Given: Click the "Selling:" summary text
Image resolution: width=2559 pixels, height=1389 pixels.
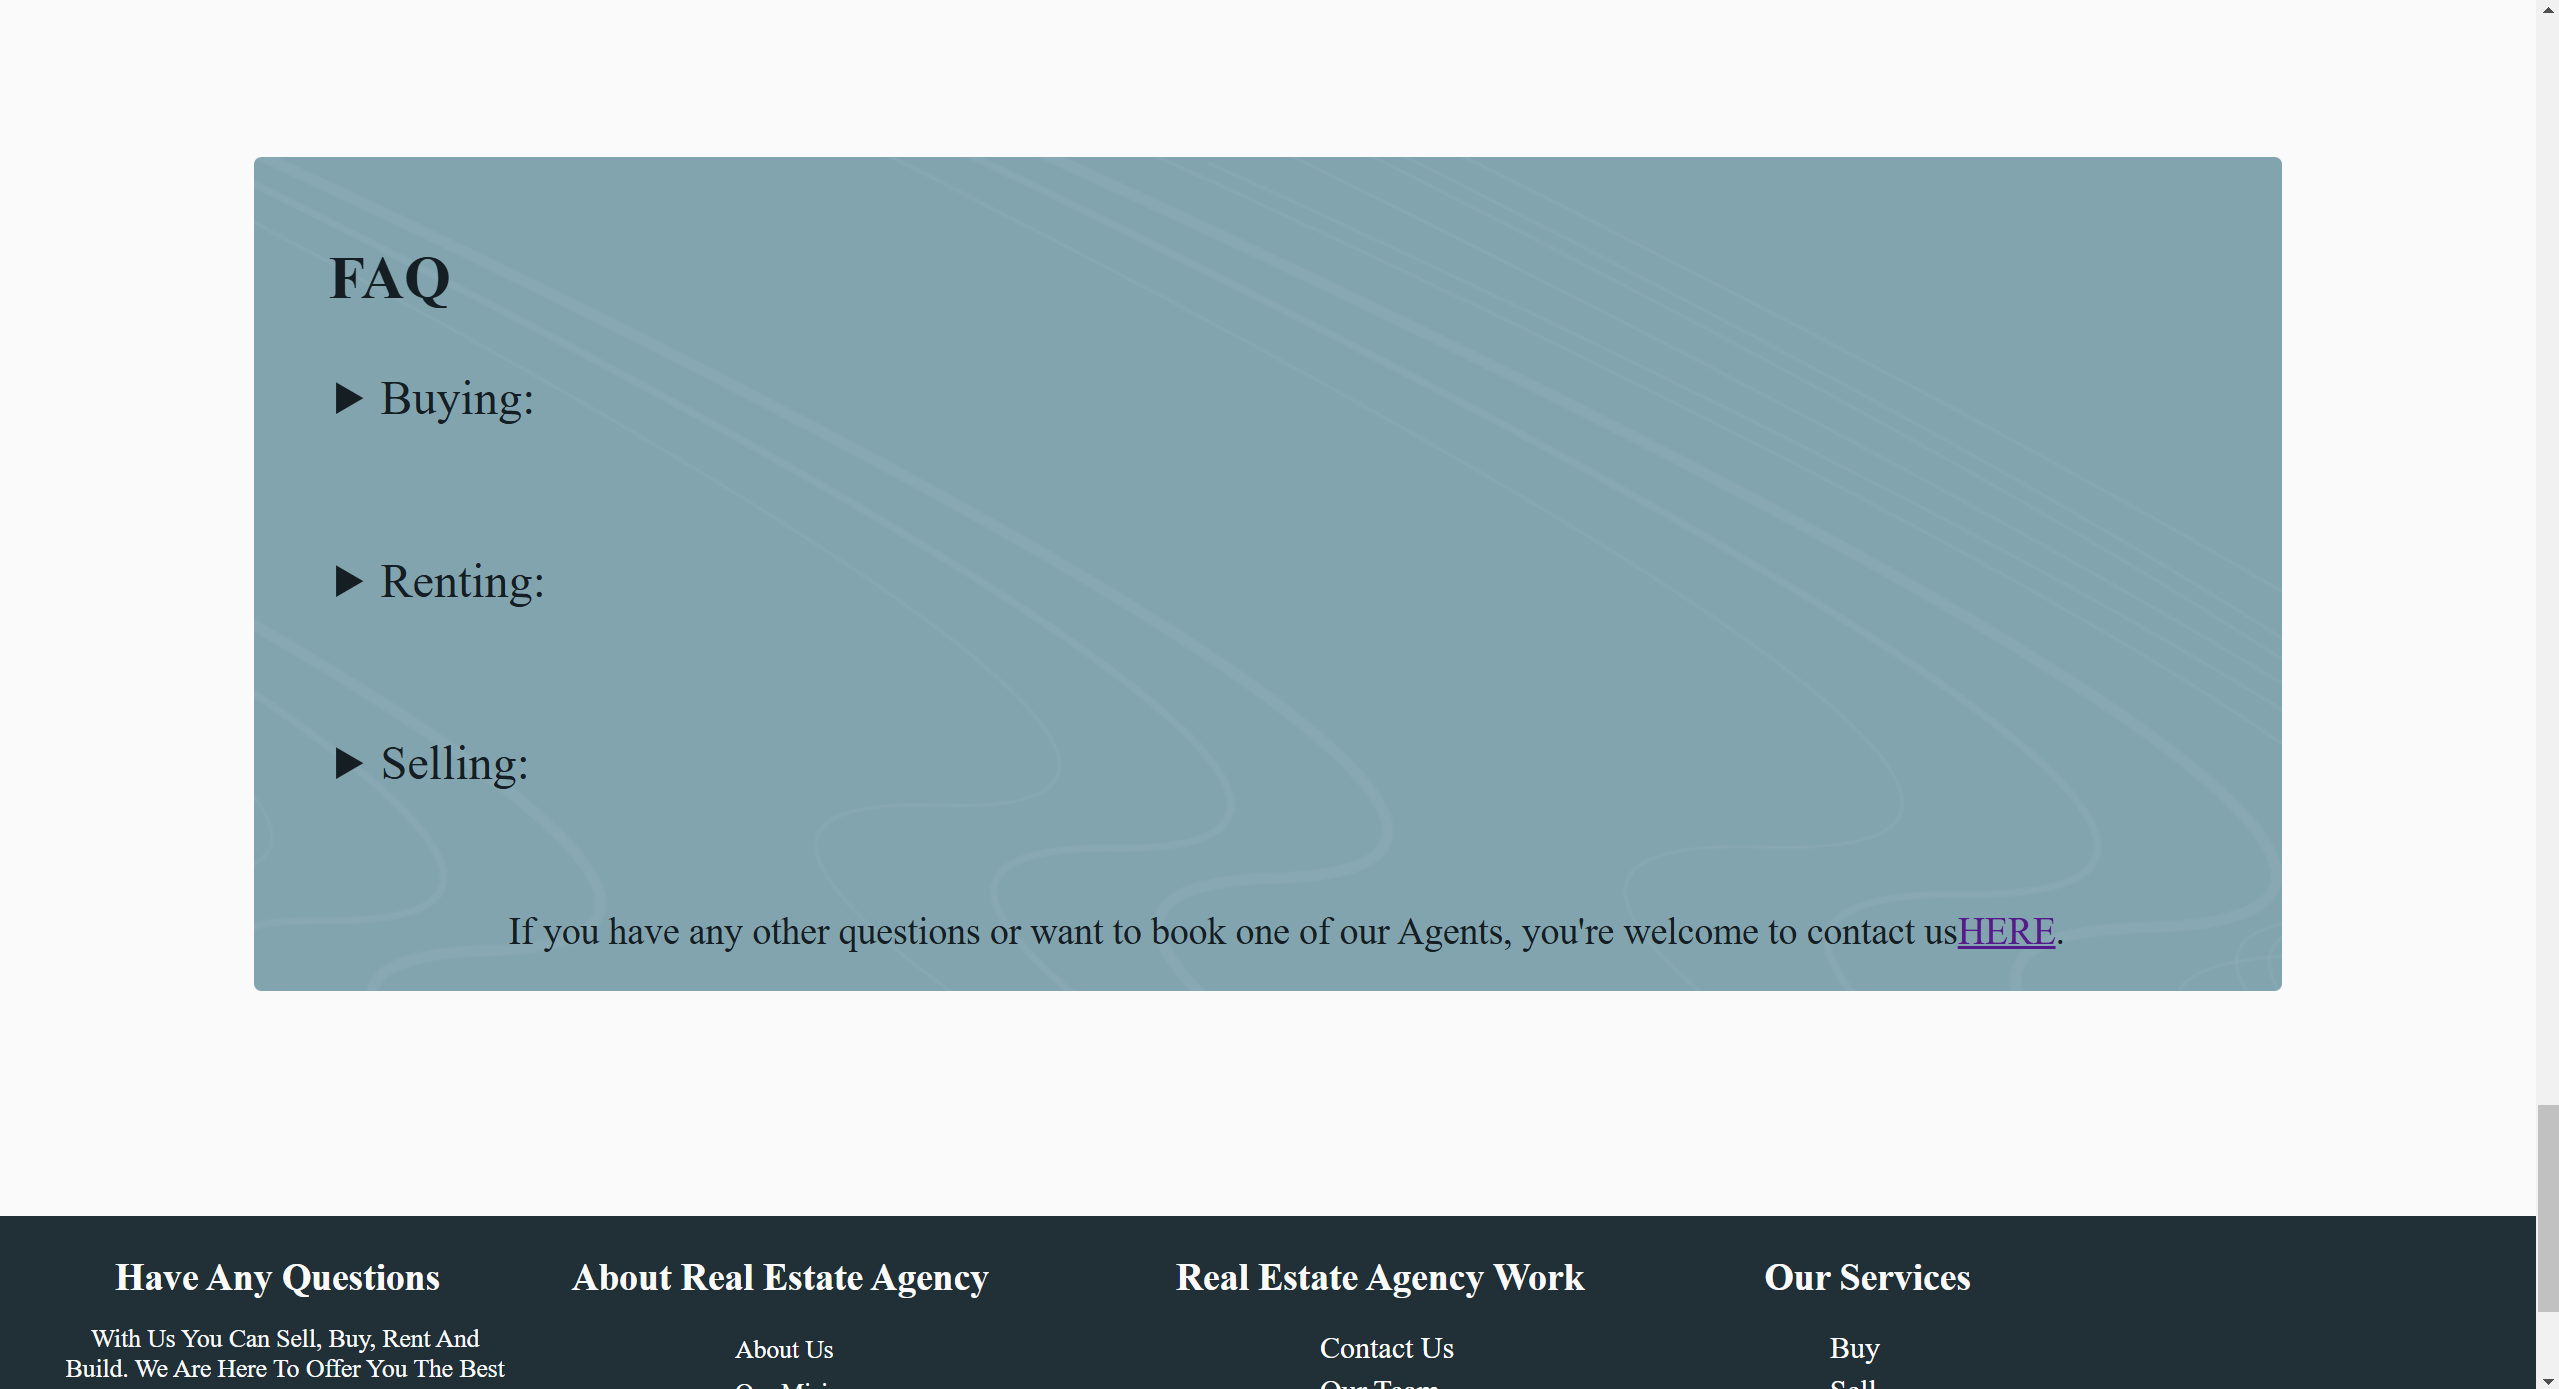Looking at the screenshot, I should coord(454,764).
